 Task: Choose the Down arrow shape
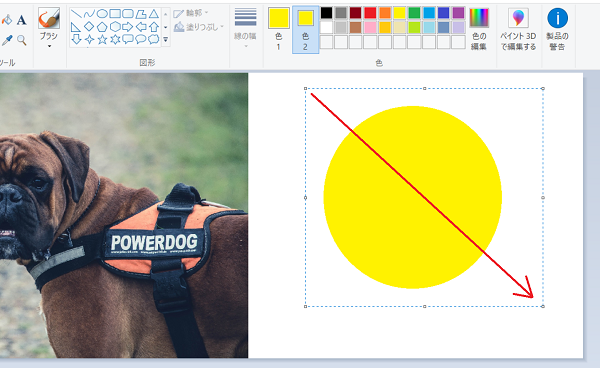pyautogui.click(x=76, y=39)
